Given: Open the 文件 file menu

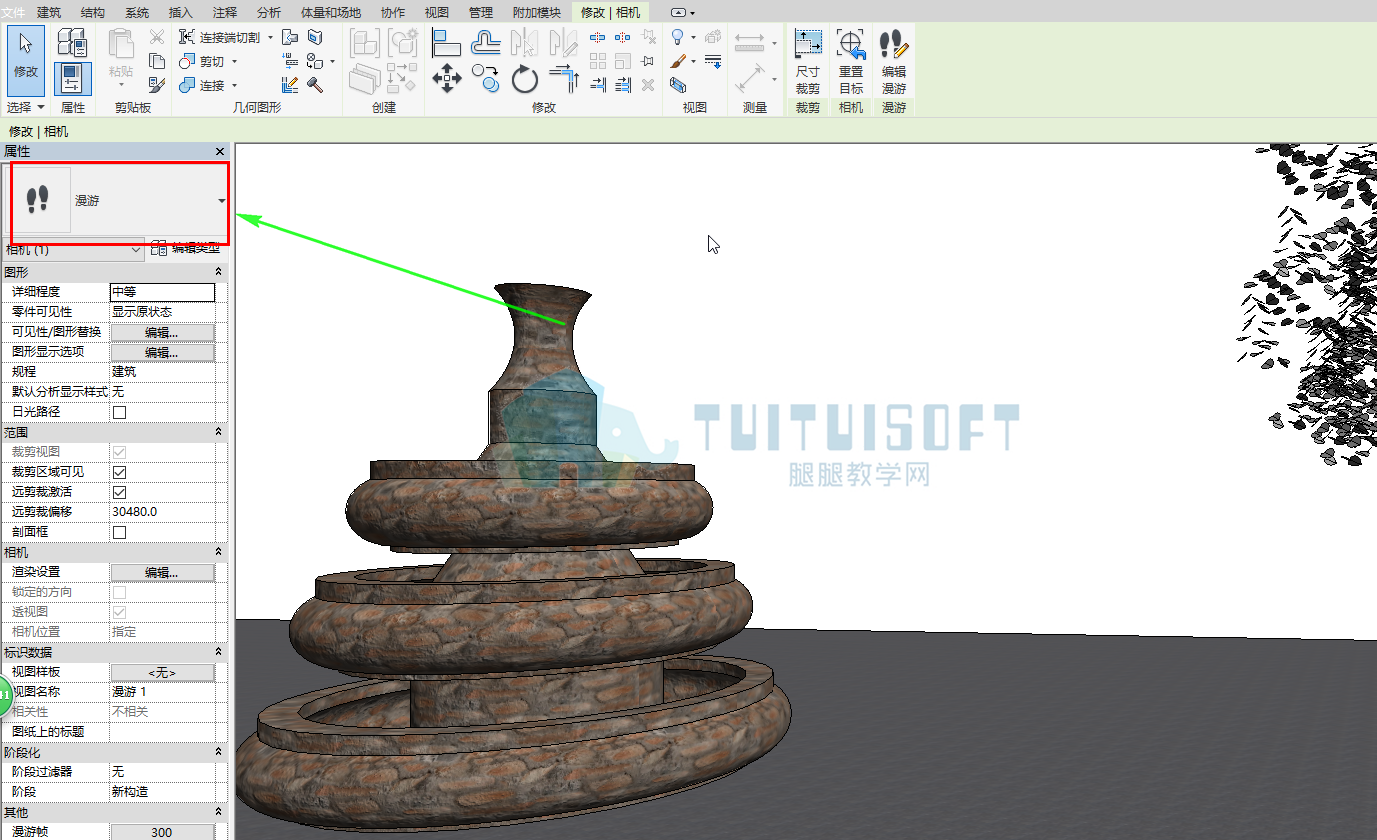Looking at the screenshot, I should click(x=13, y=12).
